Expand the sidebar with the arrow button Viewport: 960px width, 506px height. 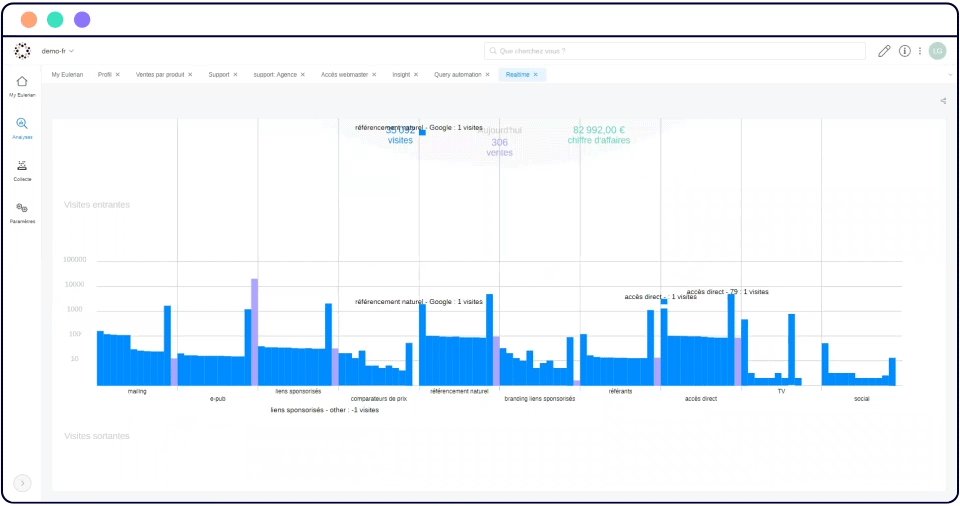(22, 483)
